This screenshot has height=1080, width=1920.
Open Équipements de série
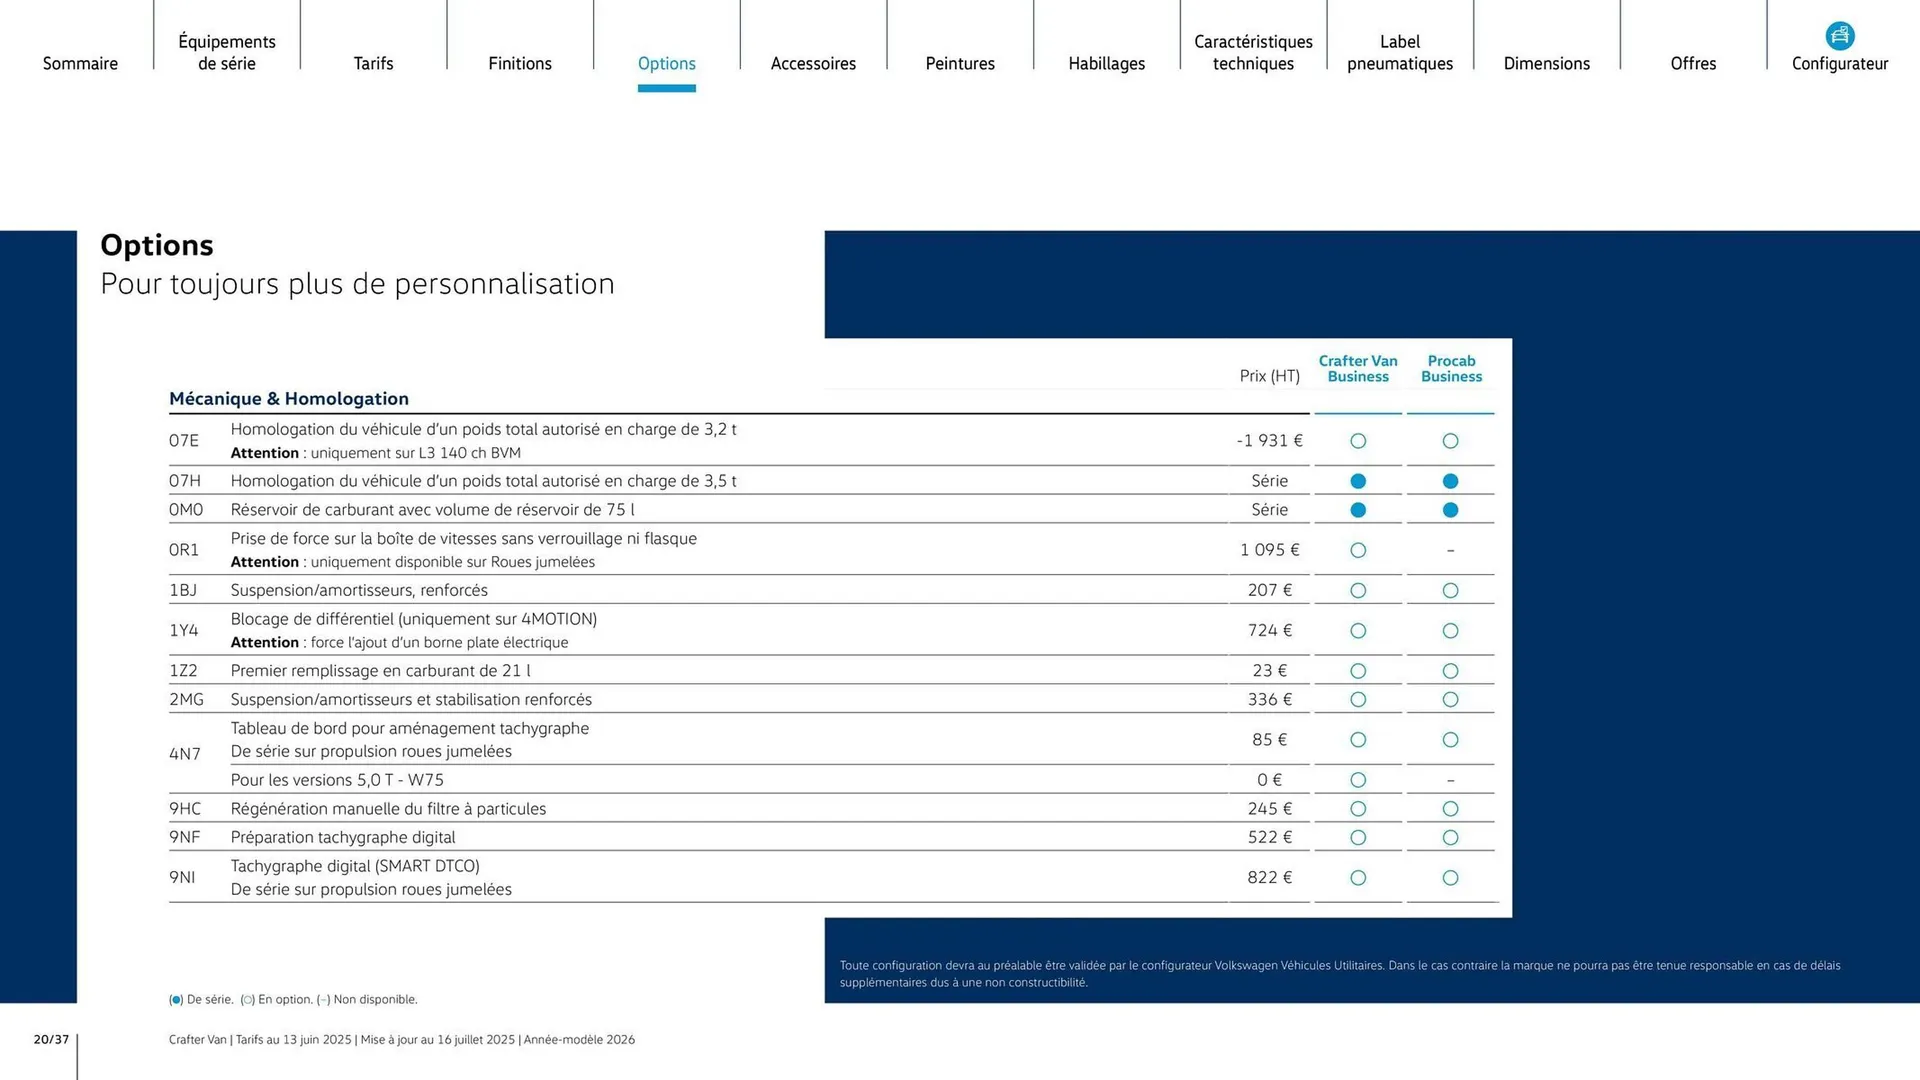coord(226,52)
